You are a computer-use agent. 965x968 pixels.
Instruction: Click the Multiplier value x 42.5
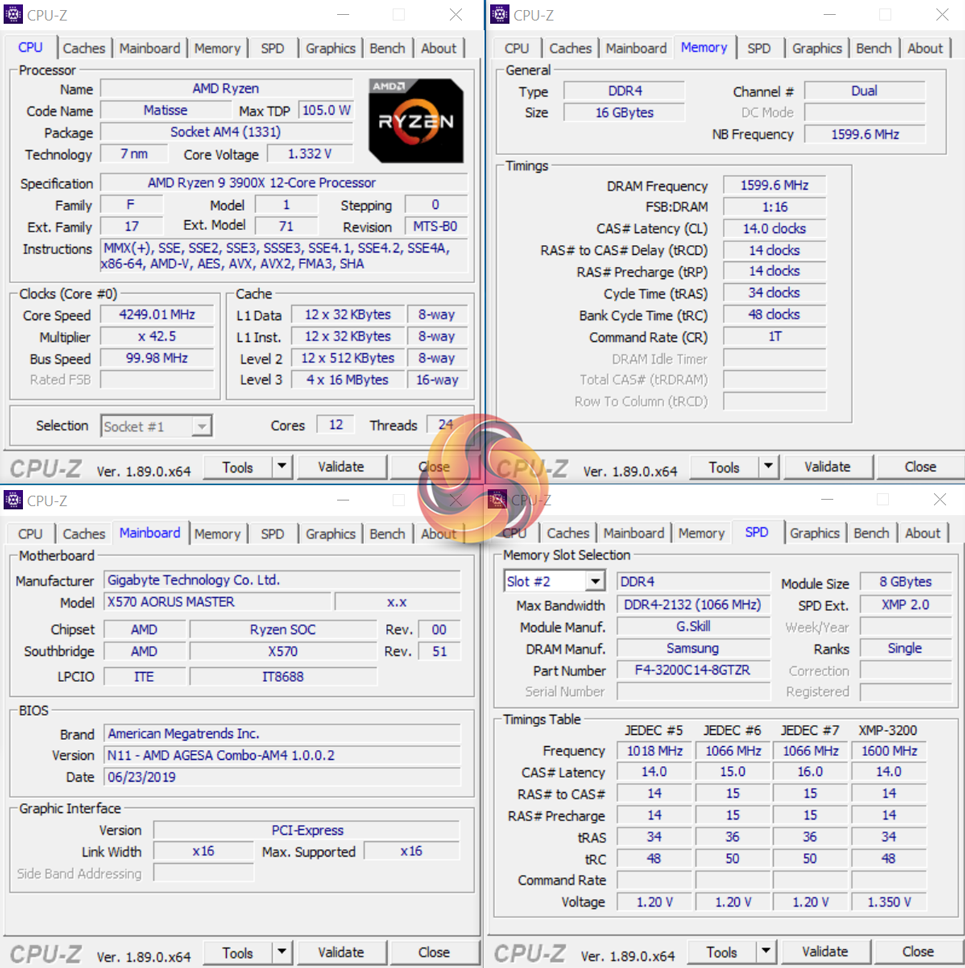click(x=157, y=336)
